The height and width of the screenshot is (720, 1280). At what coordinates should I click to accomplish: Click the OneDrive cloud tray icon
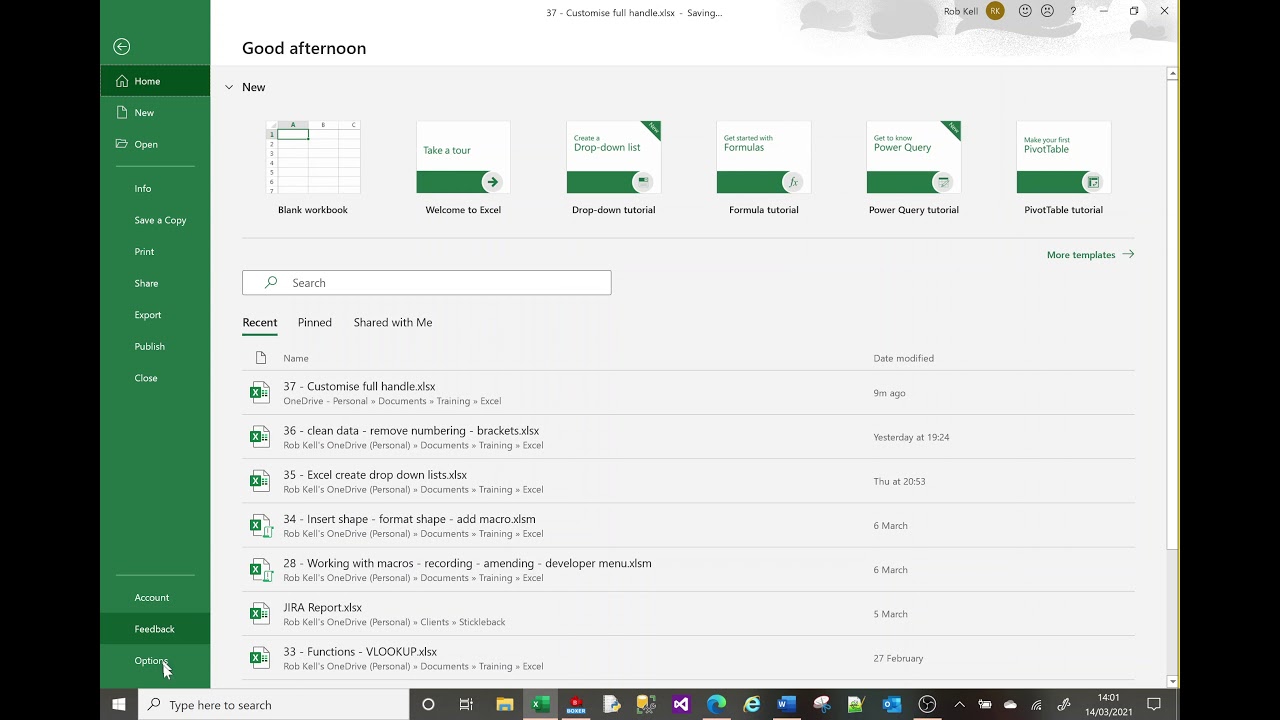1010,704
